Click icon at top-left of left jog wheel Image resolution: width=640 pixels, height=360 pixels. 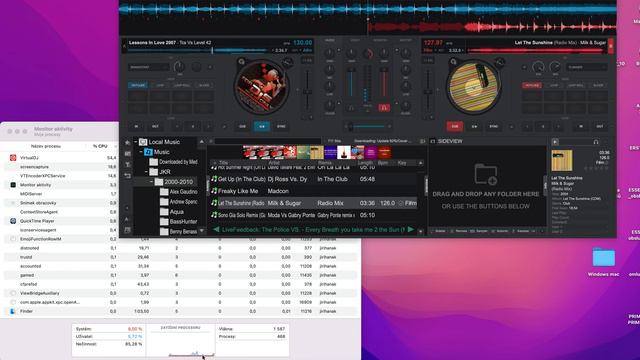tap(242, 62)
